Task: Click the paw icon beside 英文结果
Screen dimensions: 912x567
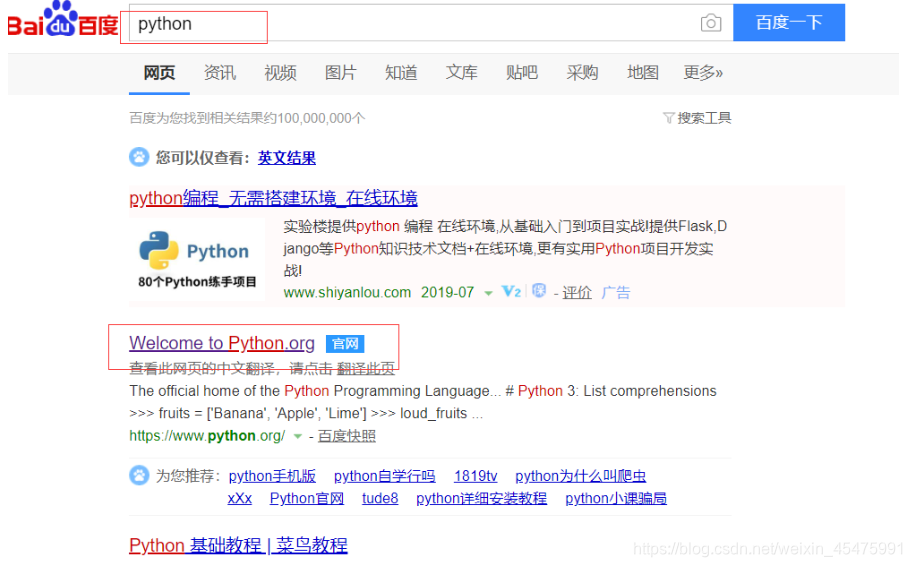Action: (x=139, y=157)
